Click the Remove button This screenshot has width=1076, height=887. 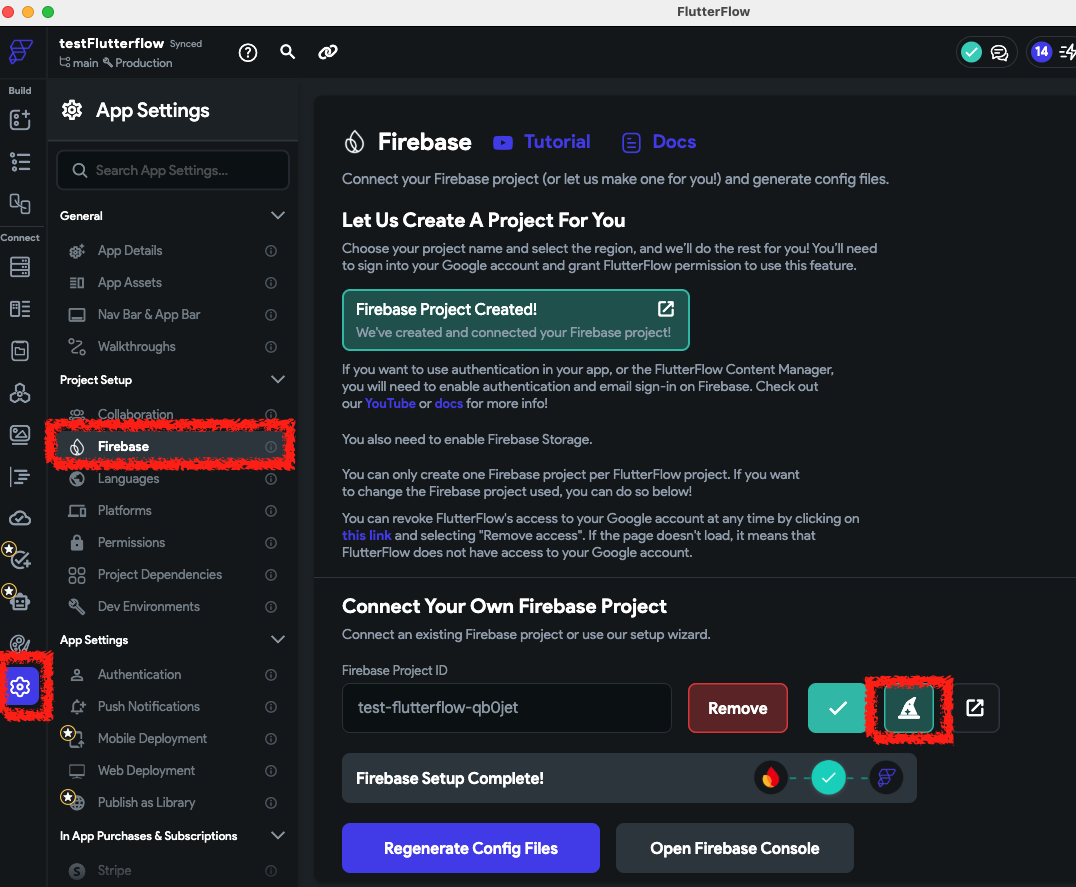738,708
